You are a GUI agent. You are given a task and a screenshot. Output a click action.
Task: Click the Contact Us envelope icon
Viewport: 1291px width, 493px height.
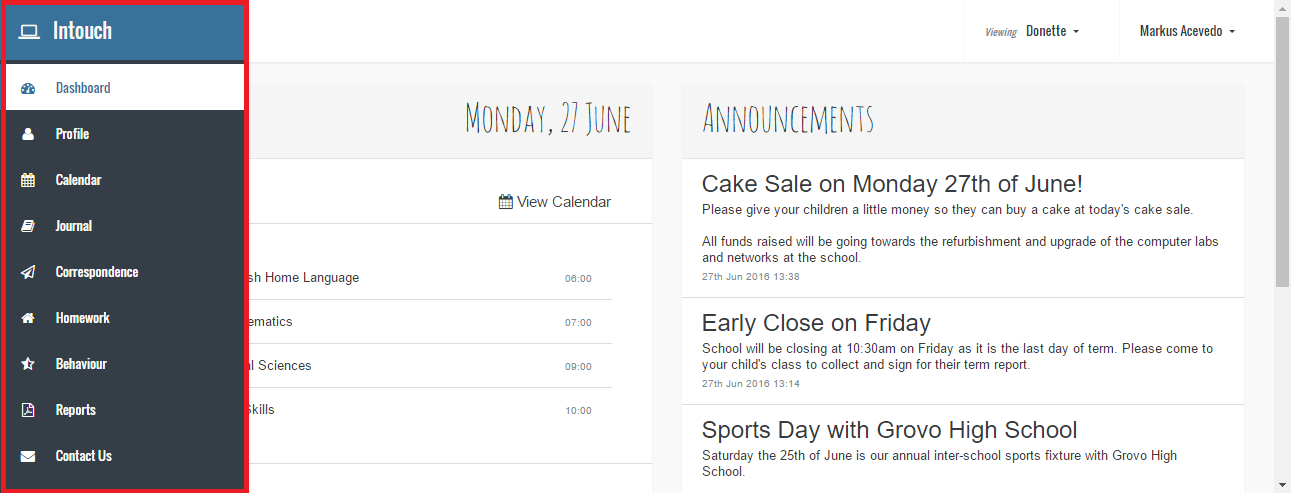click(x=28, y=456)
